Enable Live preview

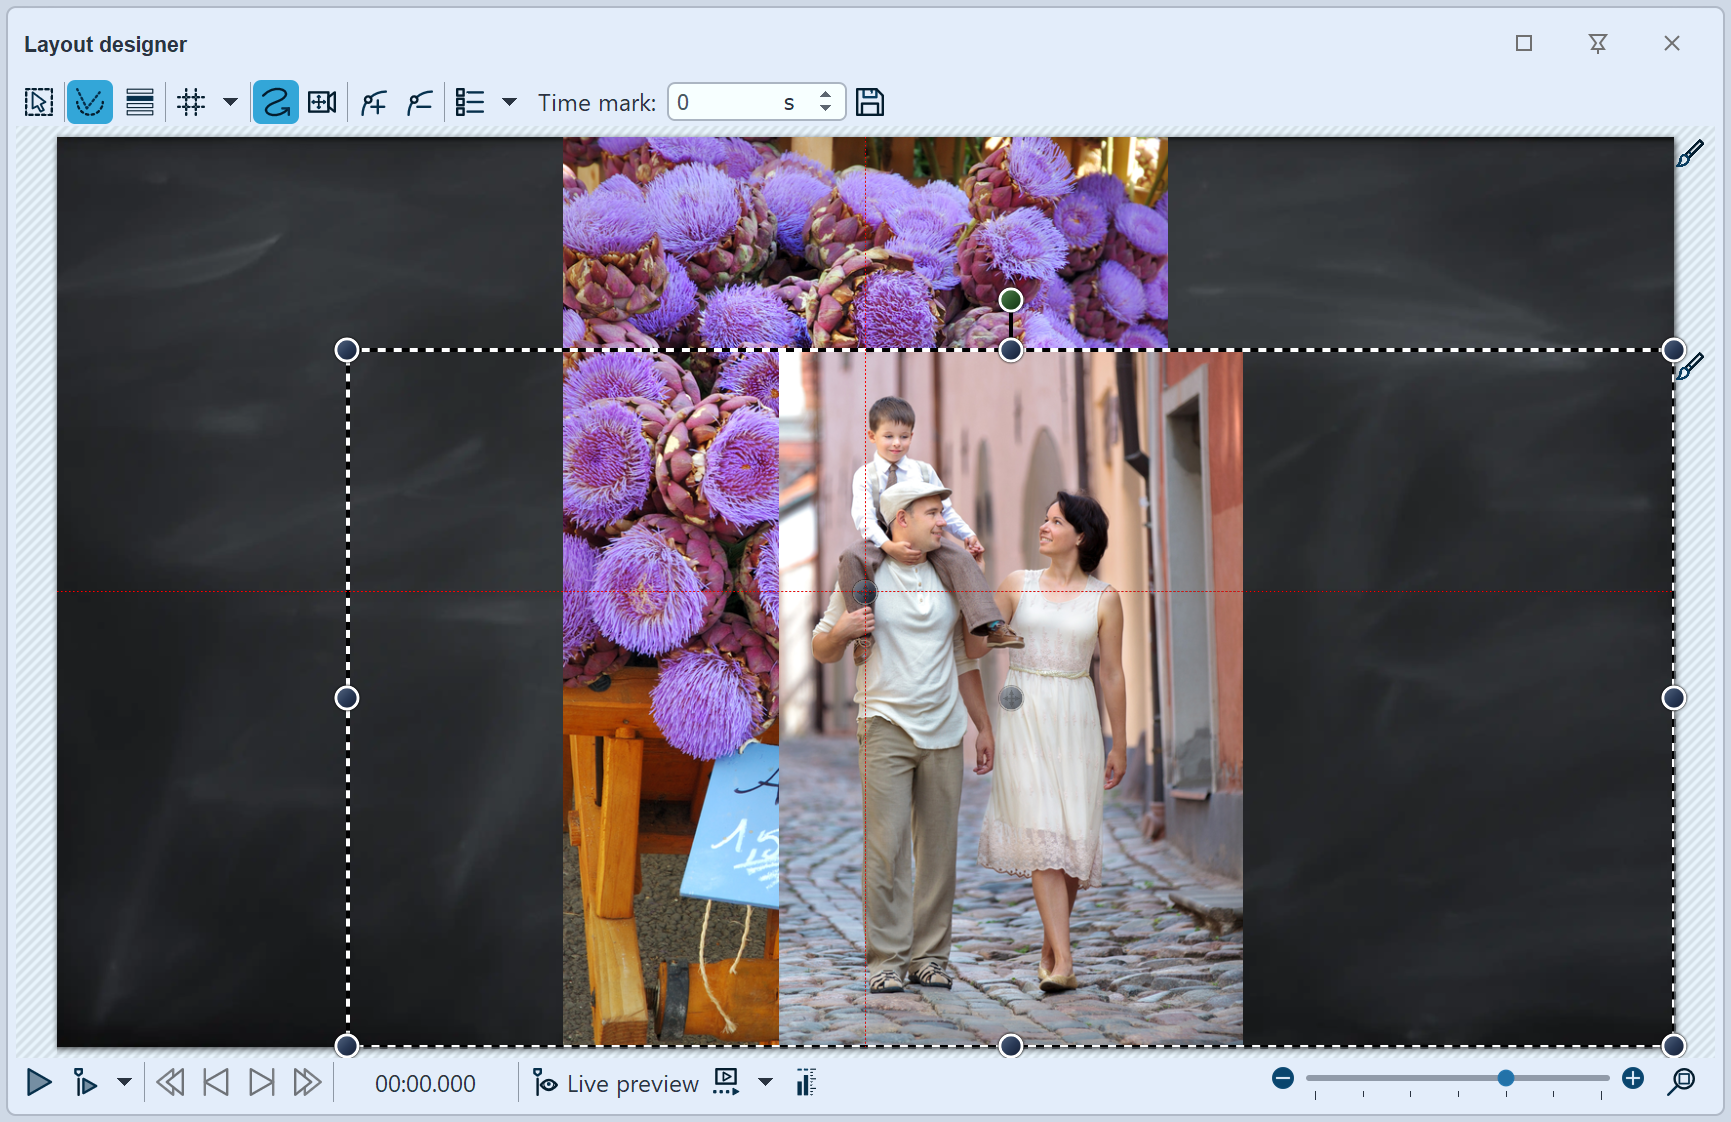tap(615, 1083)
